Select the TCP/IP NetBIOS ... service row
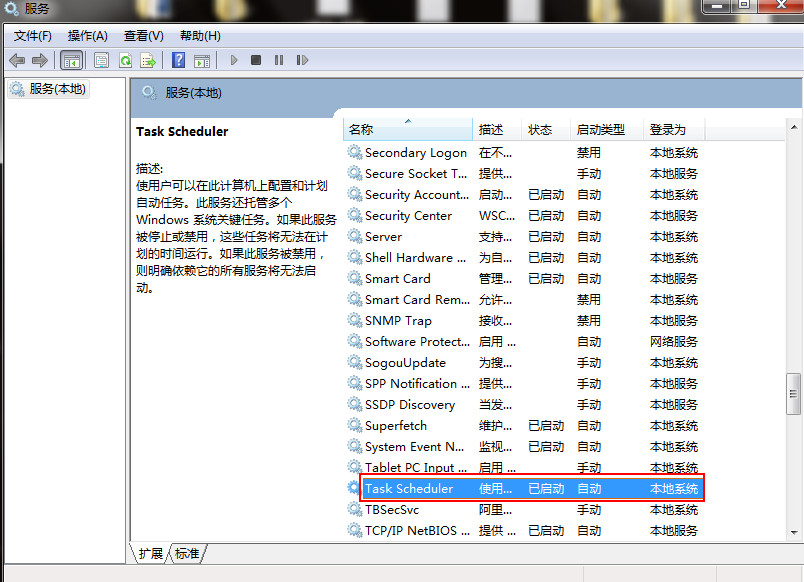This screenshot has width=804, height=582. pyautogui.click(x=523, y=531)
